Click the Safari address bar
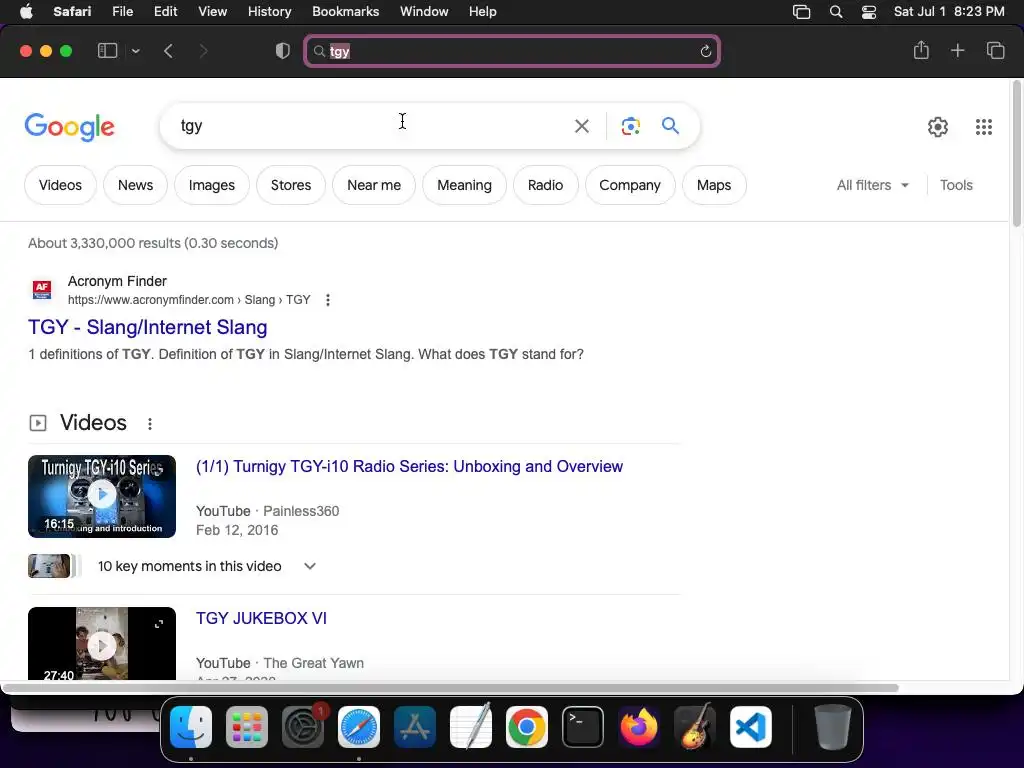 512,52
